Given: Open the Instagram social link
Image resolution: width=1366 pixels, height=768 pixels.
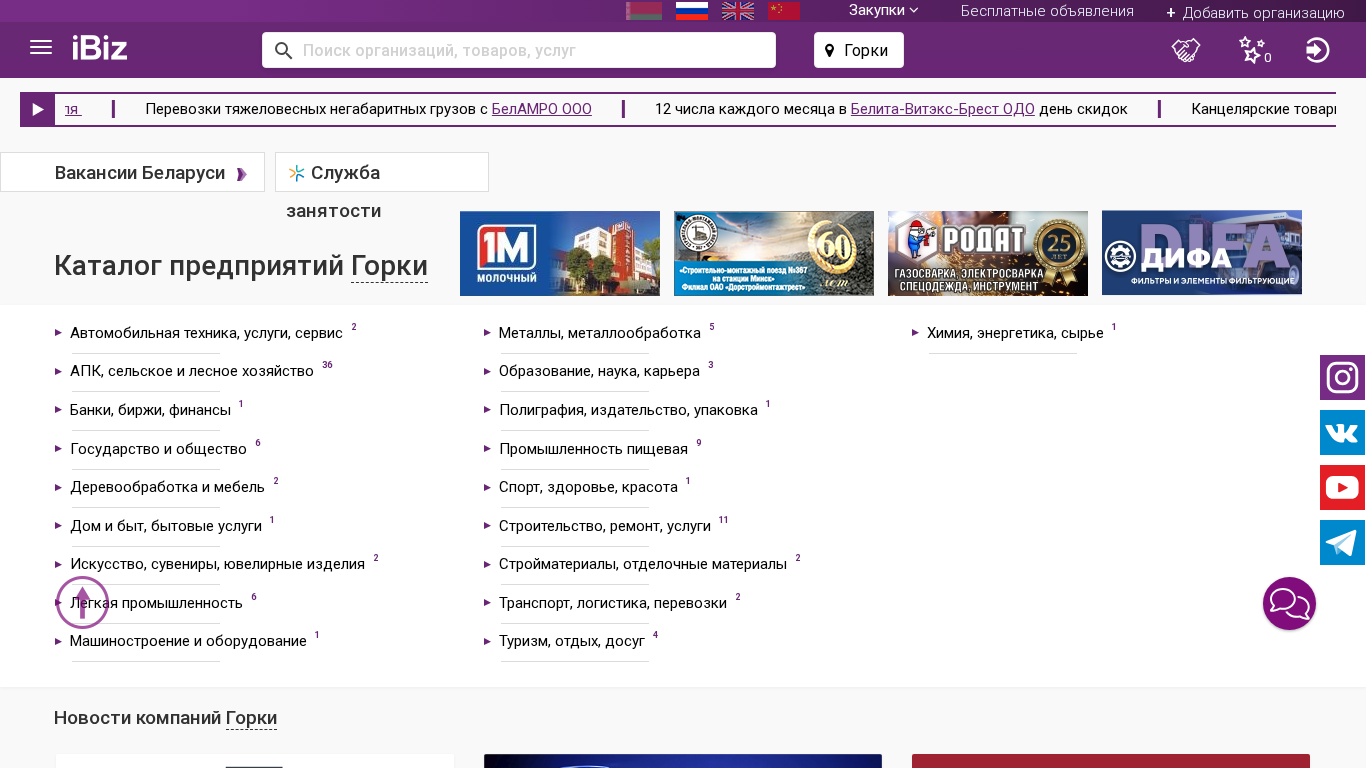Looking at the screenshot, I should coord(1342,378).
